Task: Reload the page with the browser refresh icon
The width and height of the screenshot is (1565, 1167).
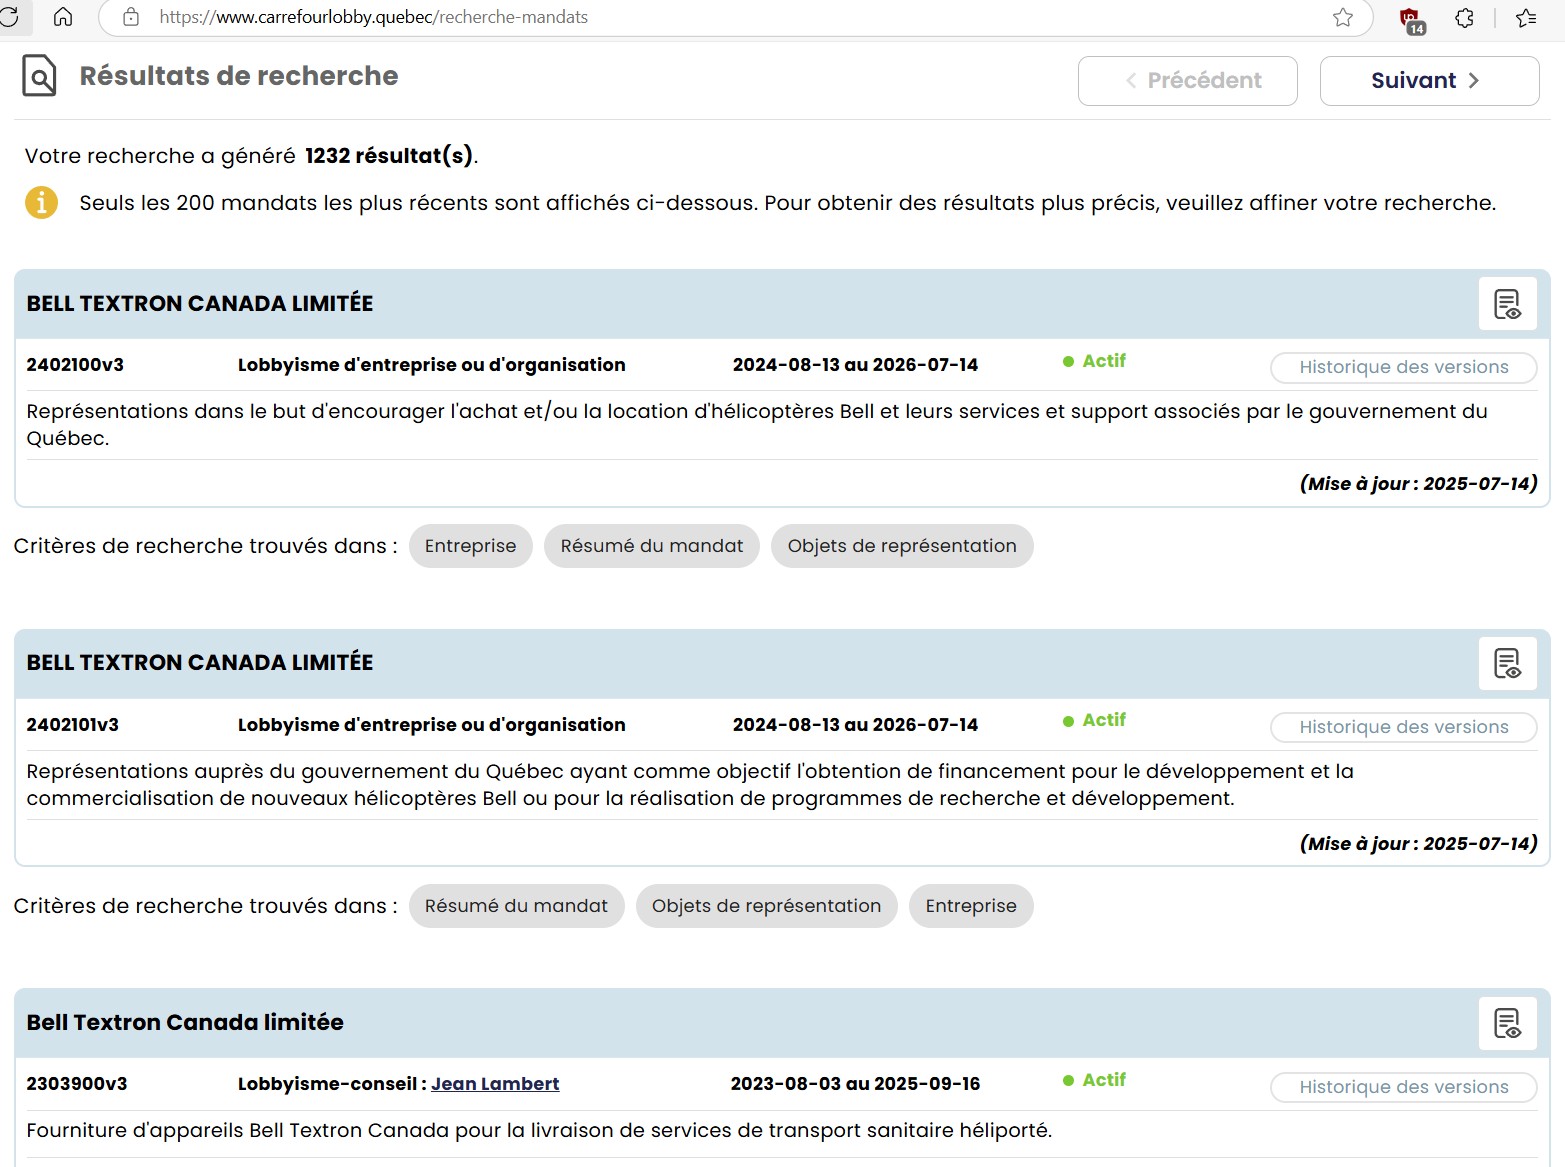Action: (x=8, y=17)
